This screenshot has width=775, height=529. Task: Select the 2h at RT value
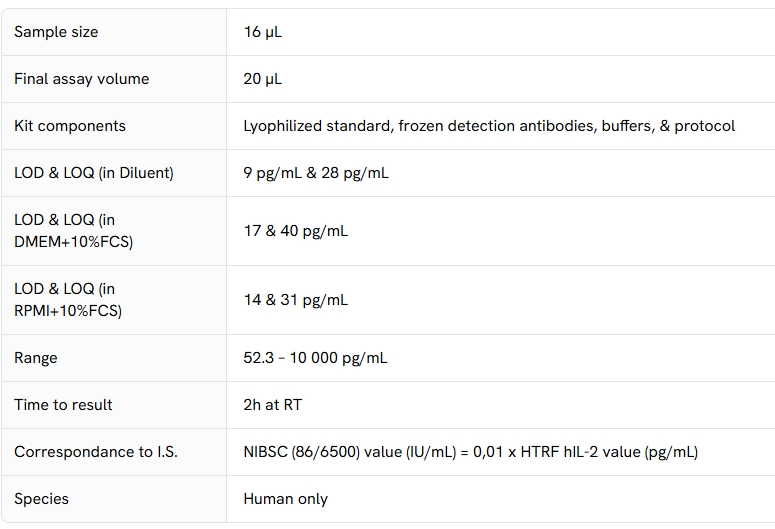pos(272,405)
